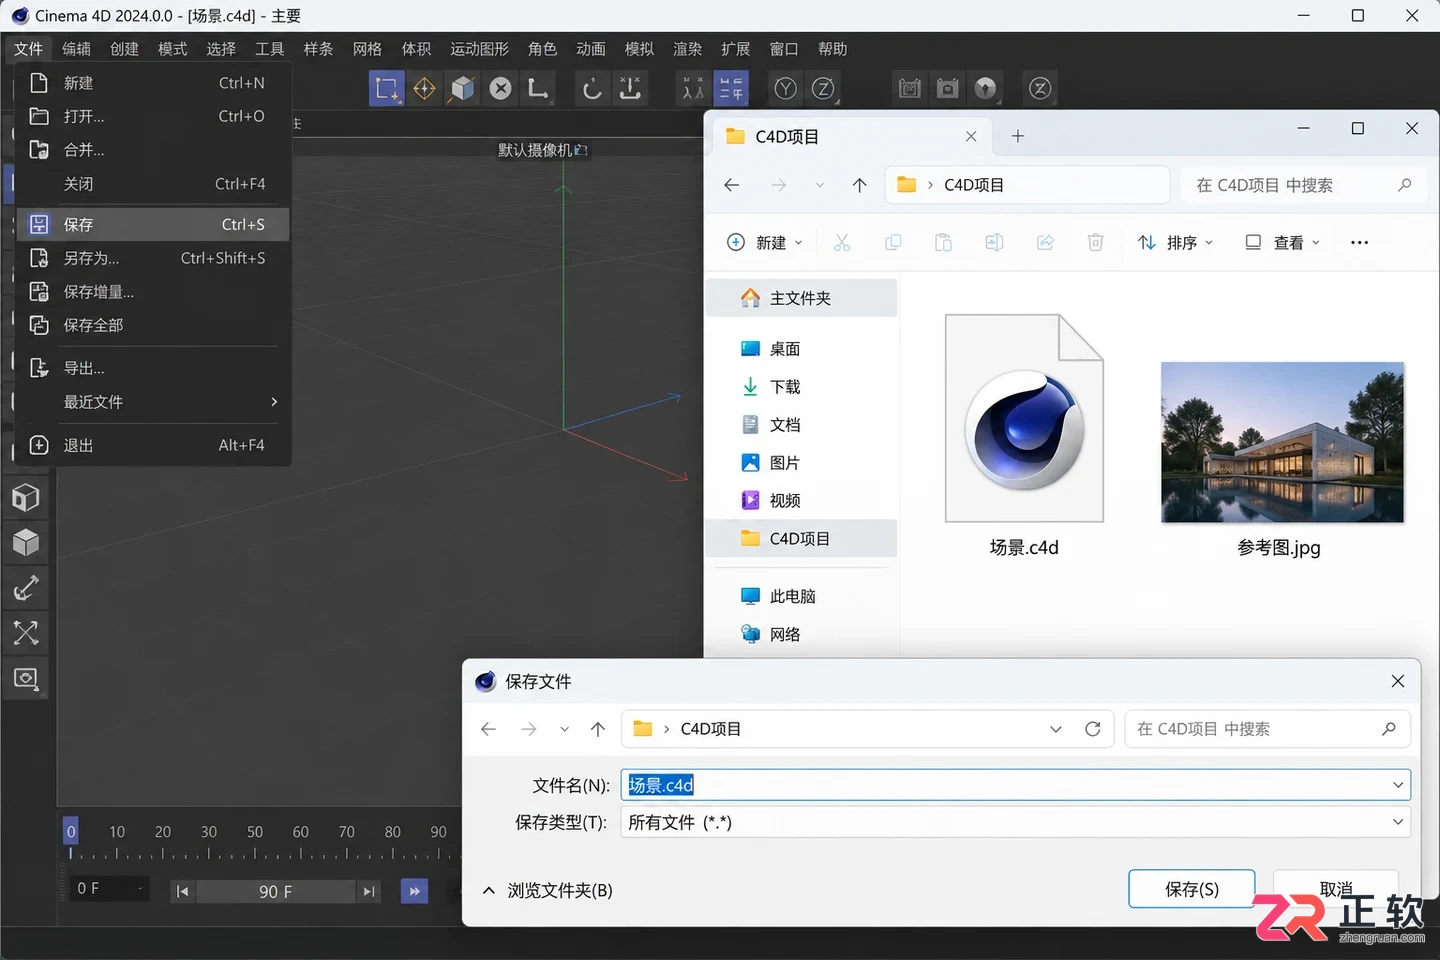Click the up arrow in save dialog
Image resolution: width=1440 pixels, height=960 pixels.
(x=598, y=729)
